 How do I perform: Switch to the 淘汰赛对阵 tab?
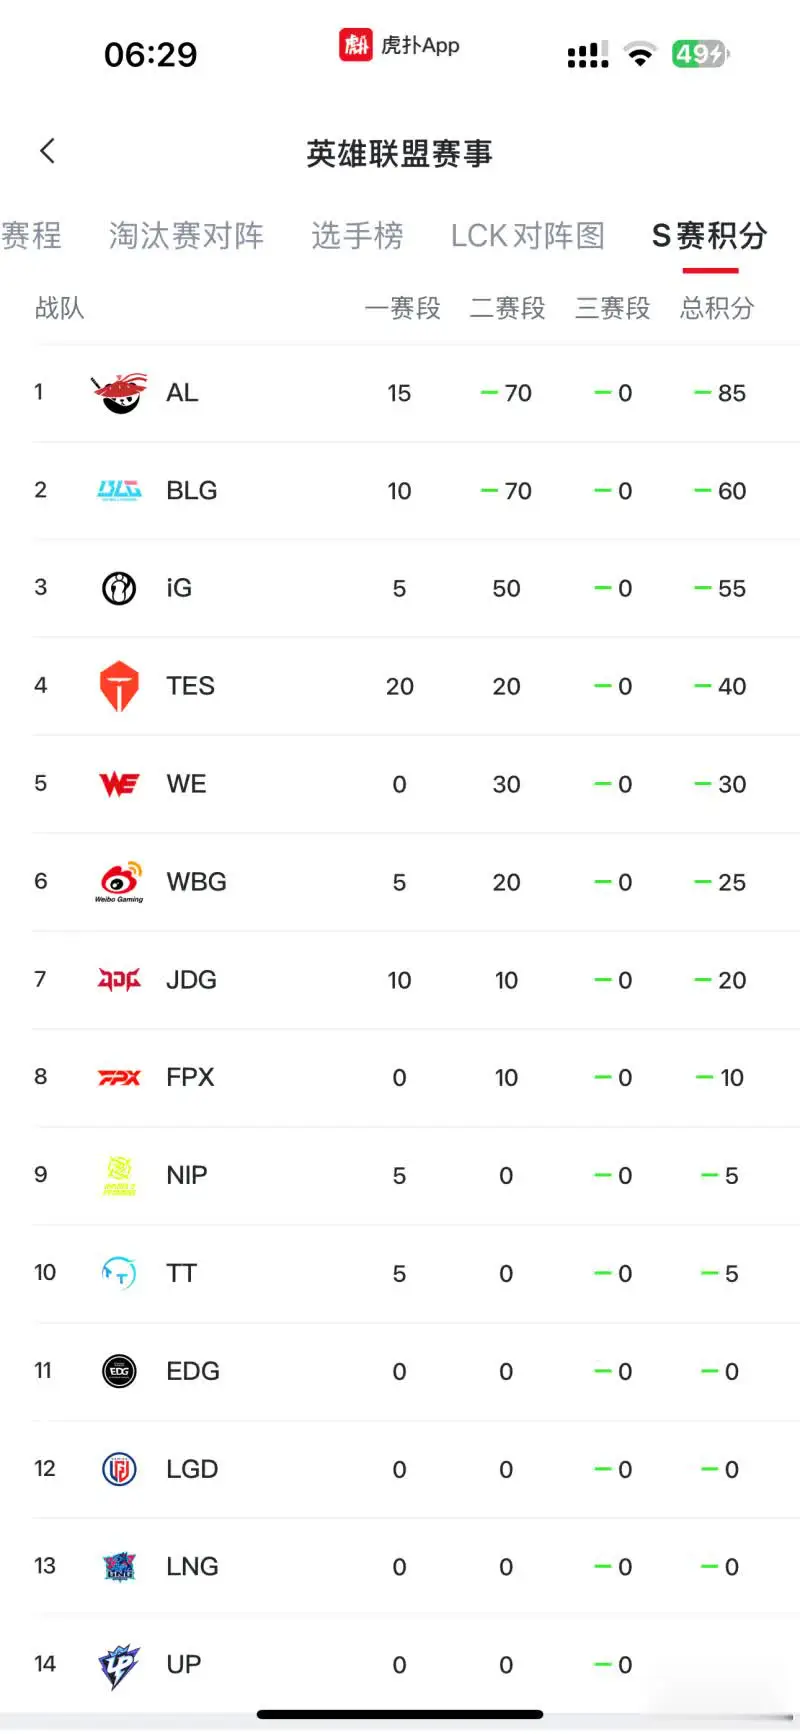[186, 236]
